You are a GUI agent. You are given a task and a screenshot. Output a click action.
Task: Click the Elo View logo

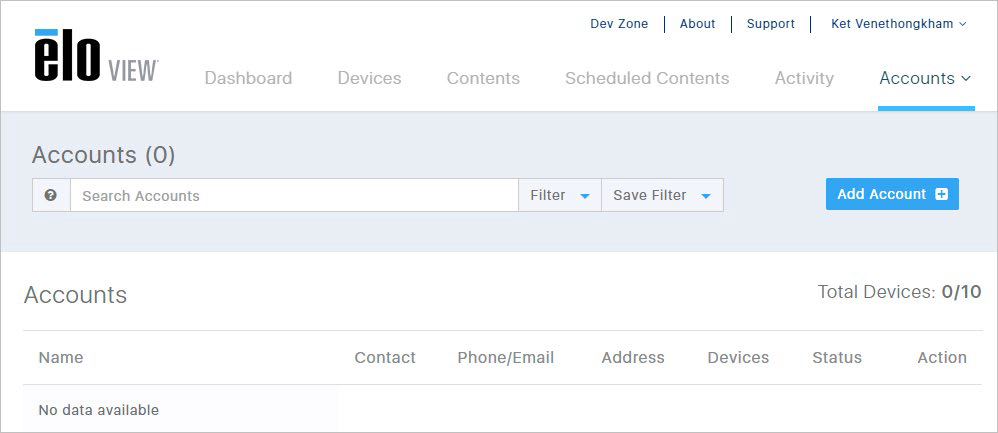click(96, 56)
